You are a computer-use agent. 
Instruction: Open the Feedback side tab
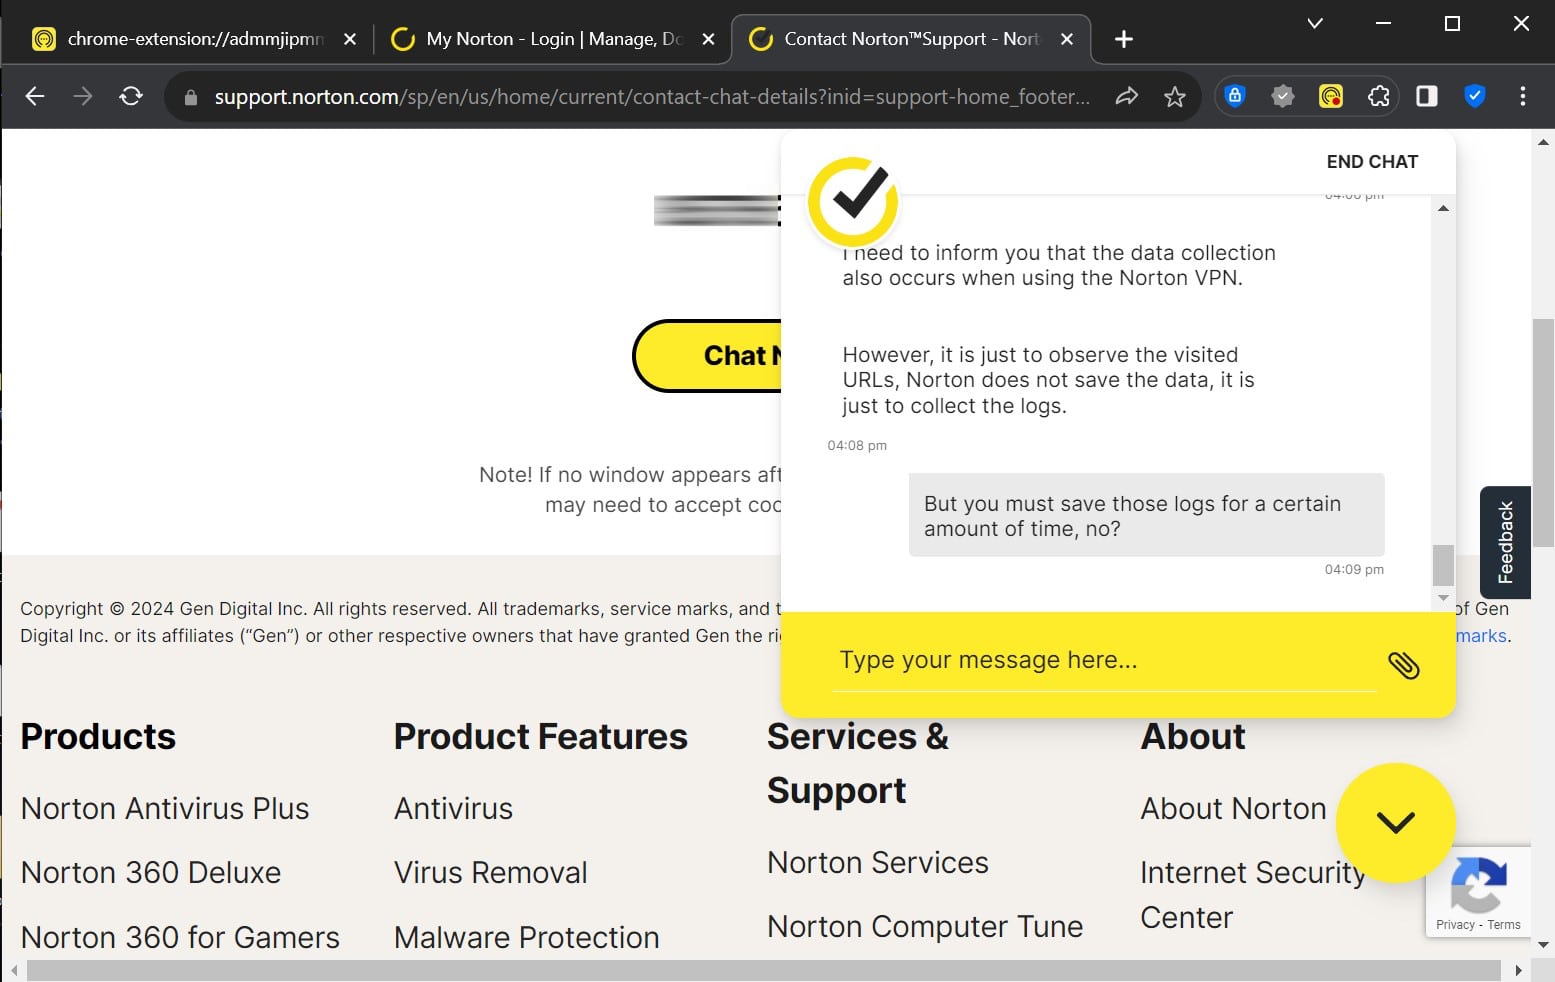1505,542
